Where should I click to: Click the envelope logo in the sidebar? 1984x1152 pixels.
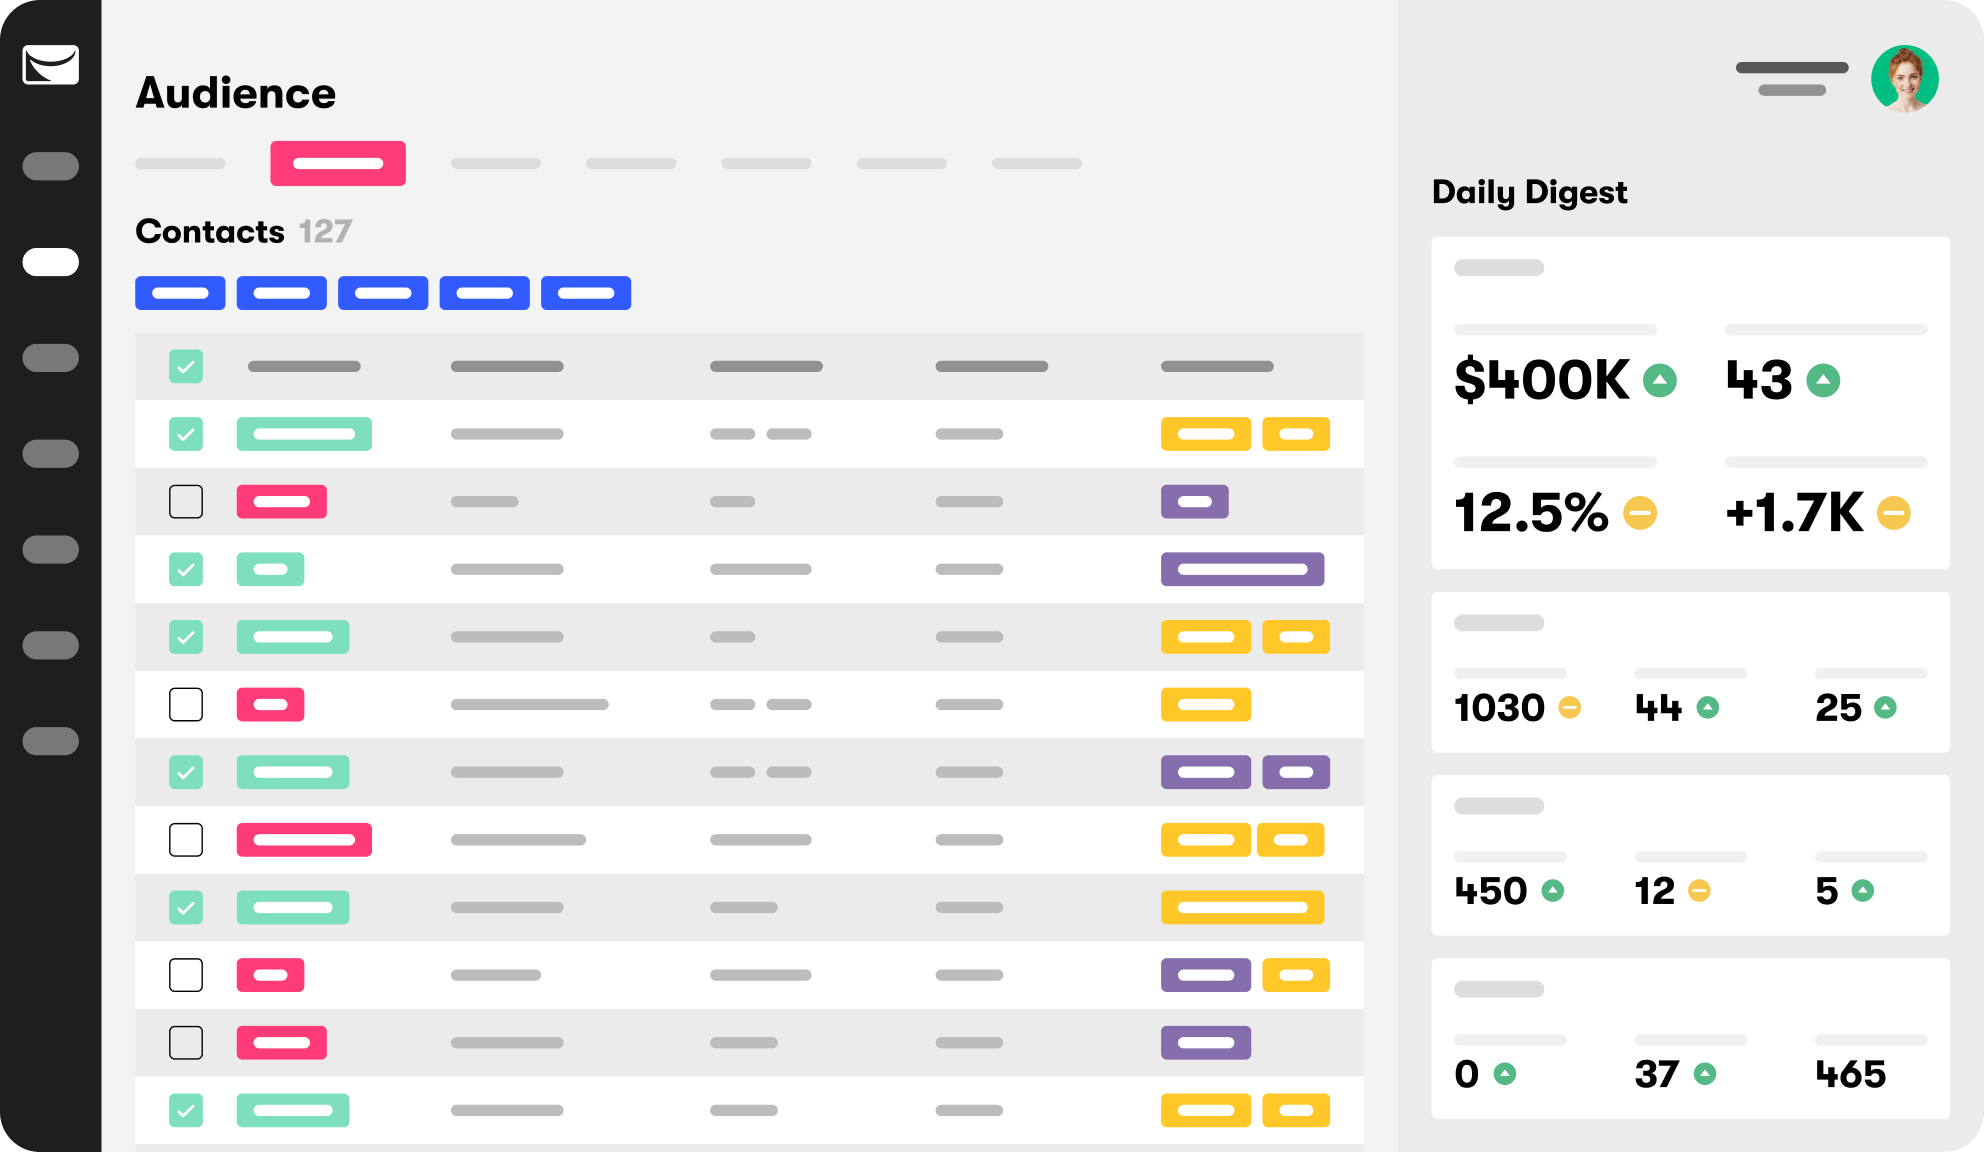50,66
